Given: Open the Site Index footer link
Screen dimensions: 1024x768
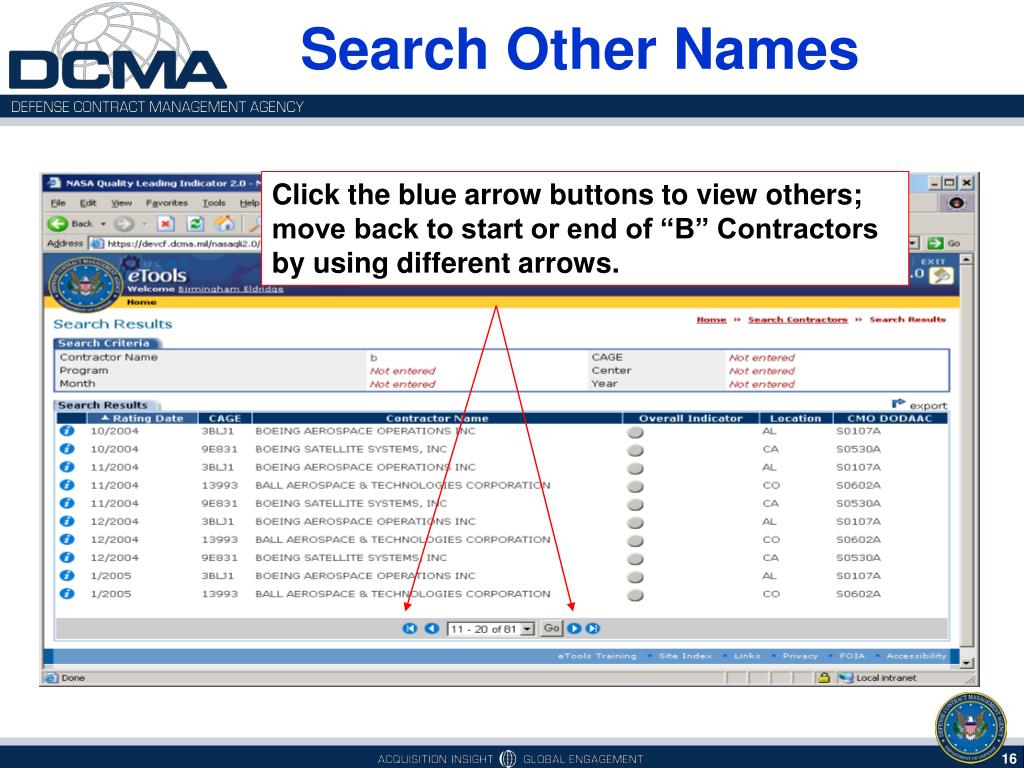Looking at the screenshot, I should (x=685, y=656).
